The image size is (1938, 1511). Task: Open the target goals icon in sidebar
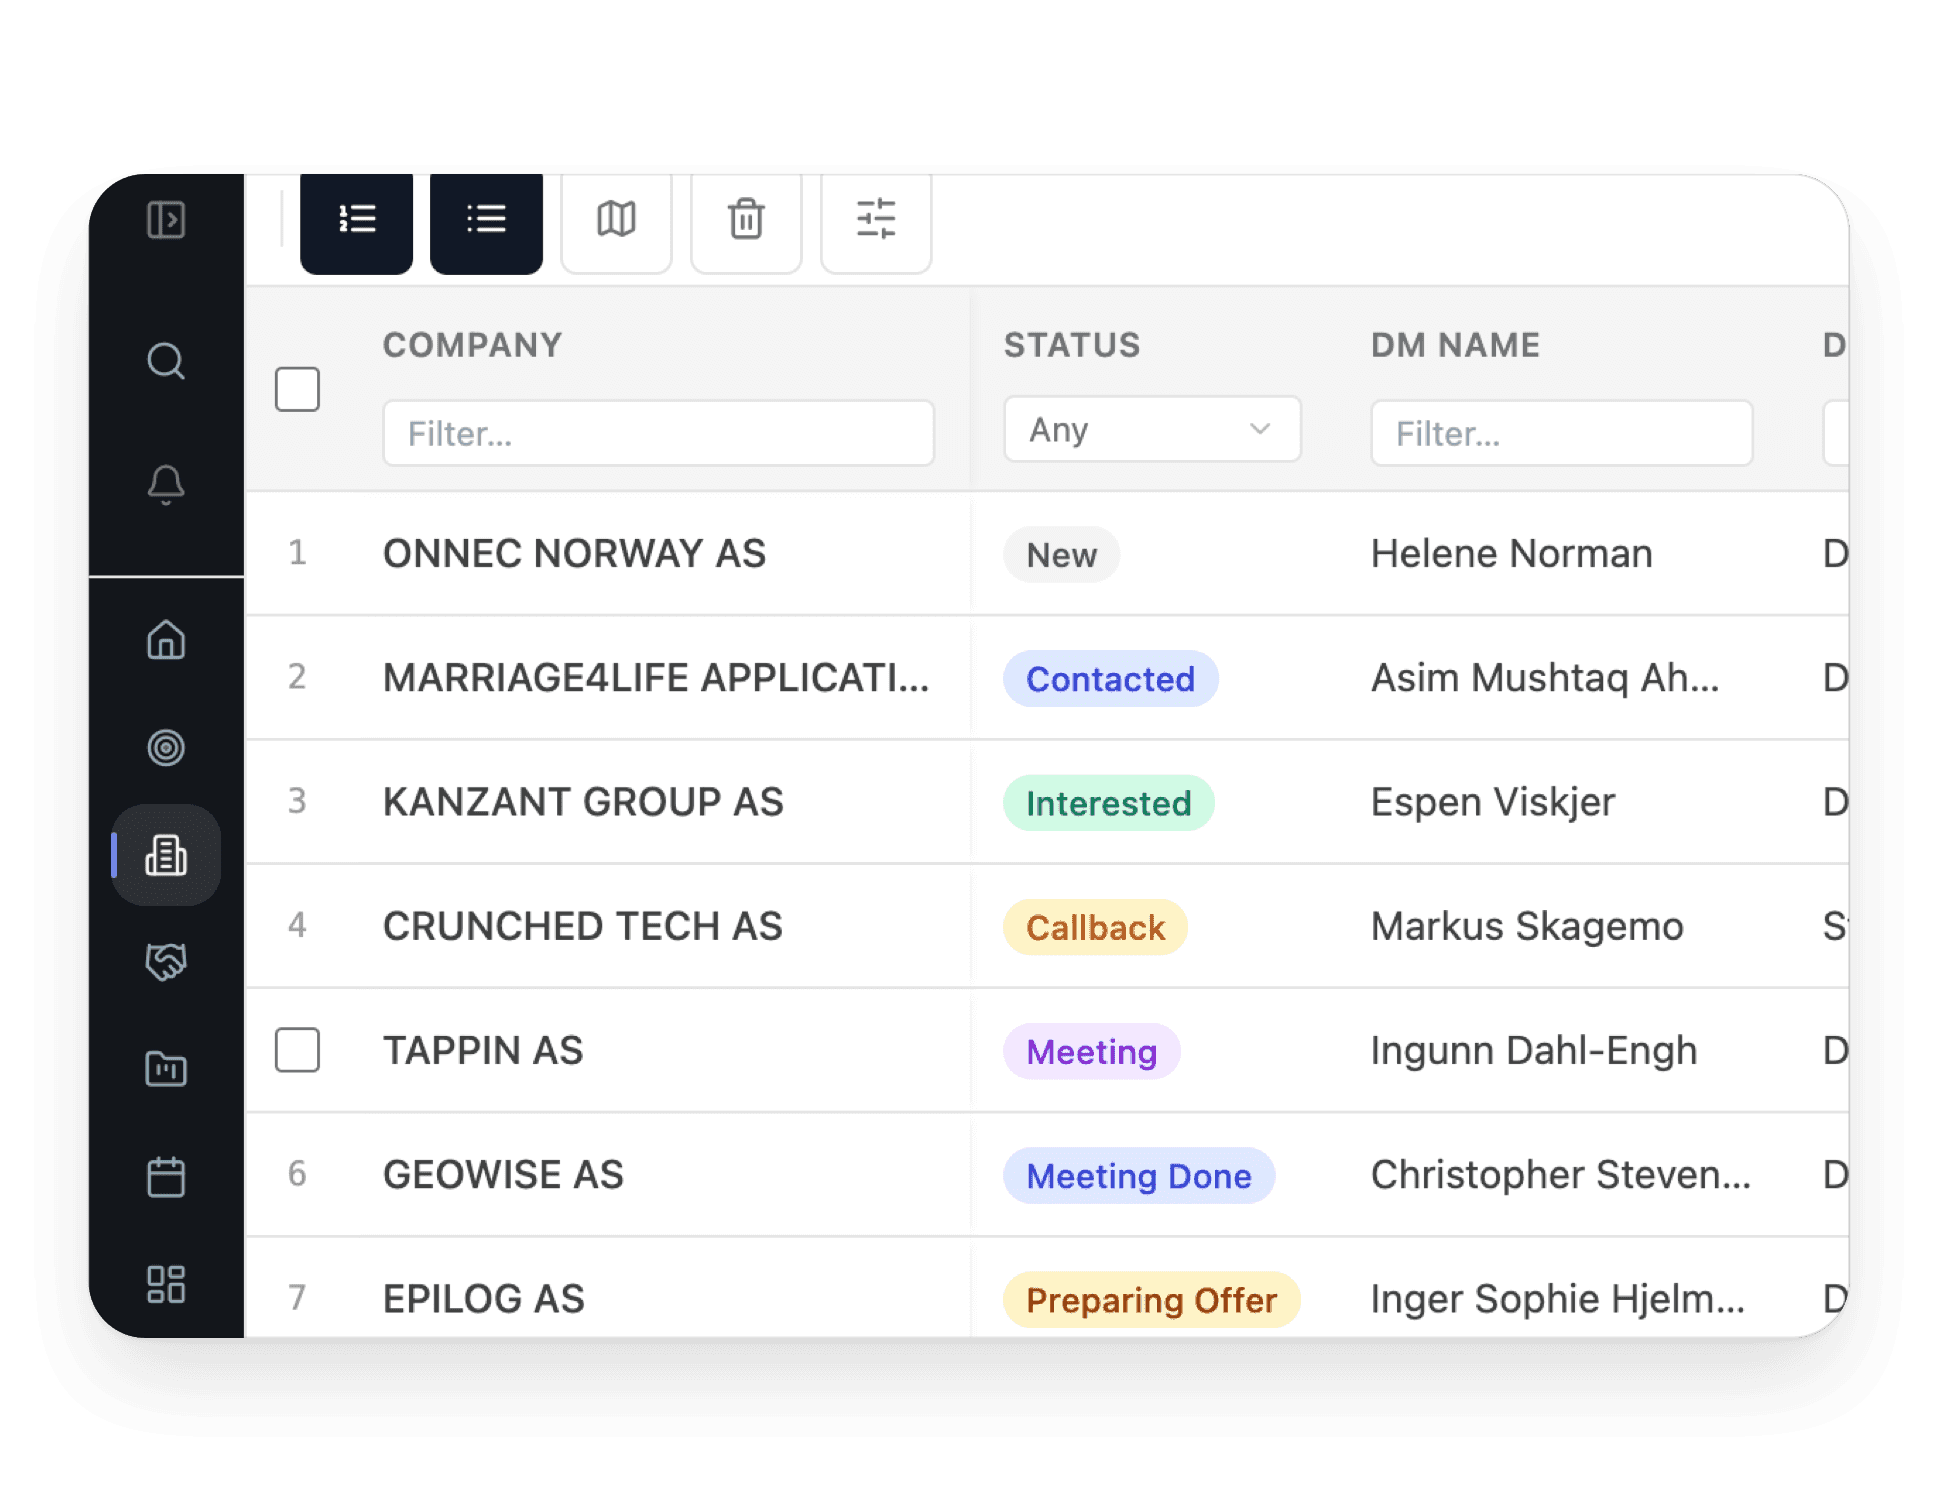tap(166, 747)
